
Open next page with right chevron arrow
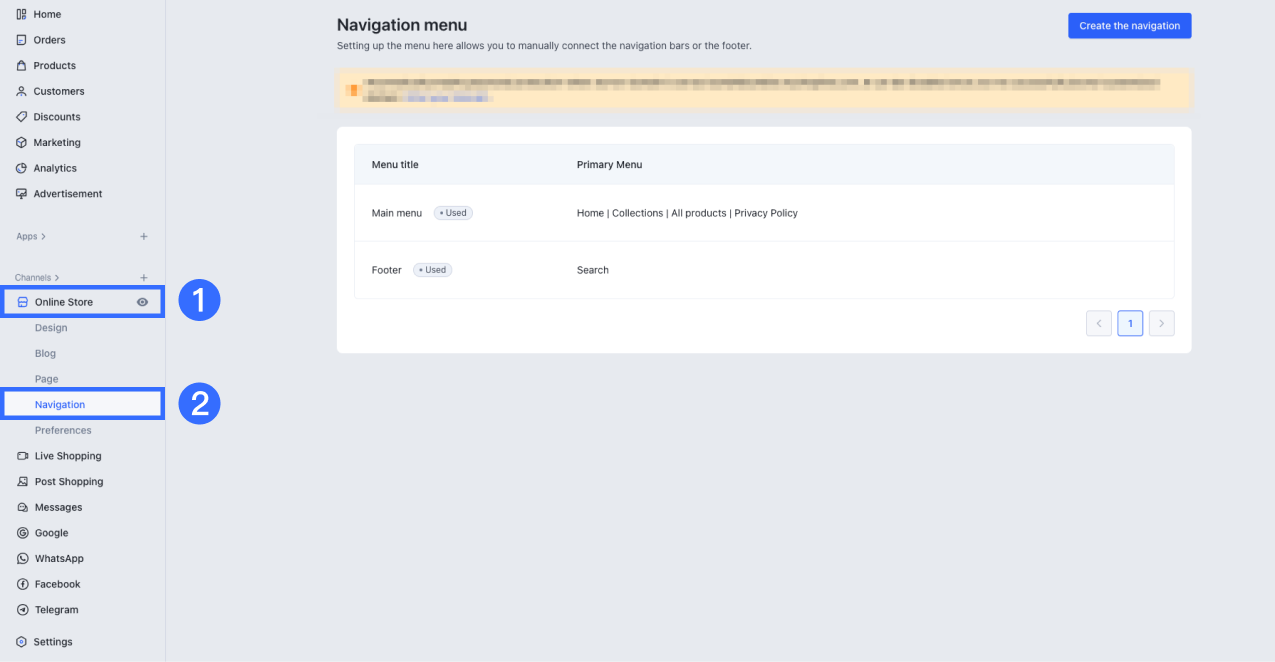(x=1161, y=322)
